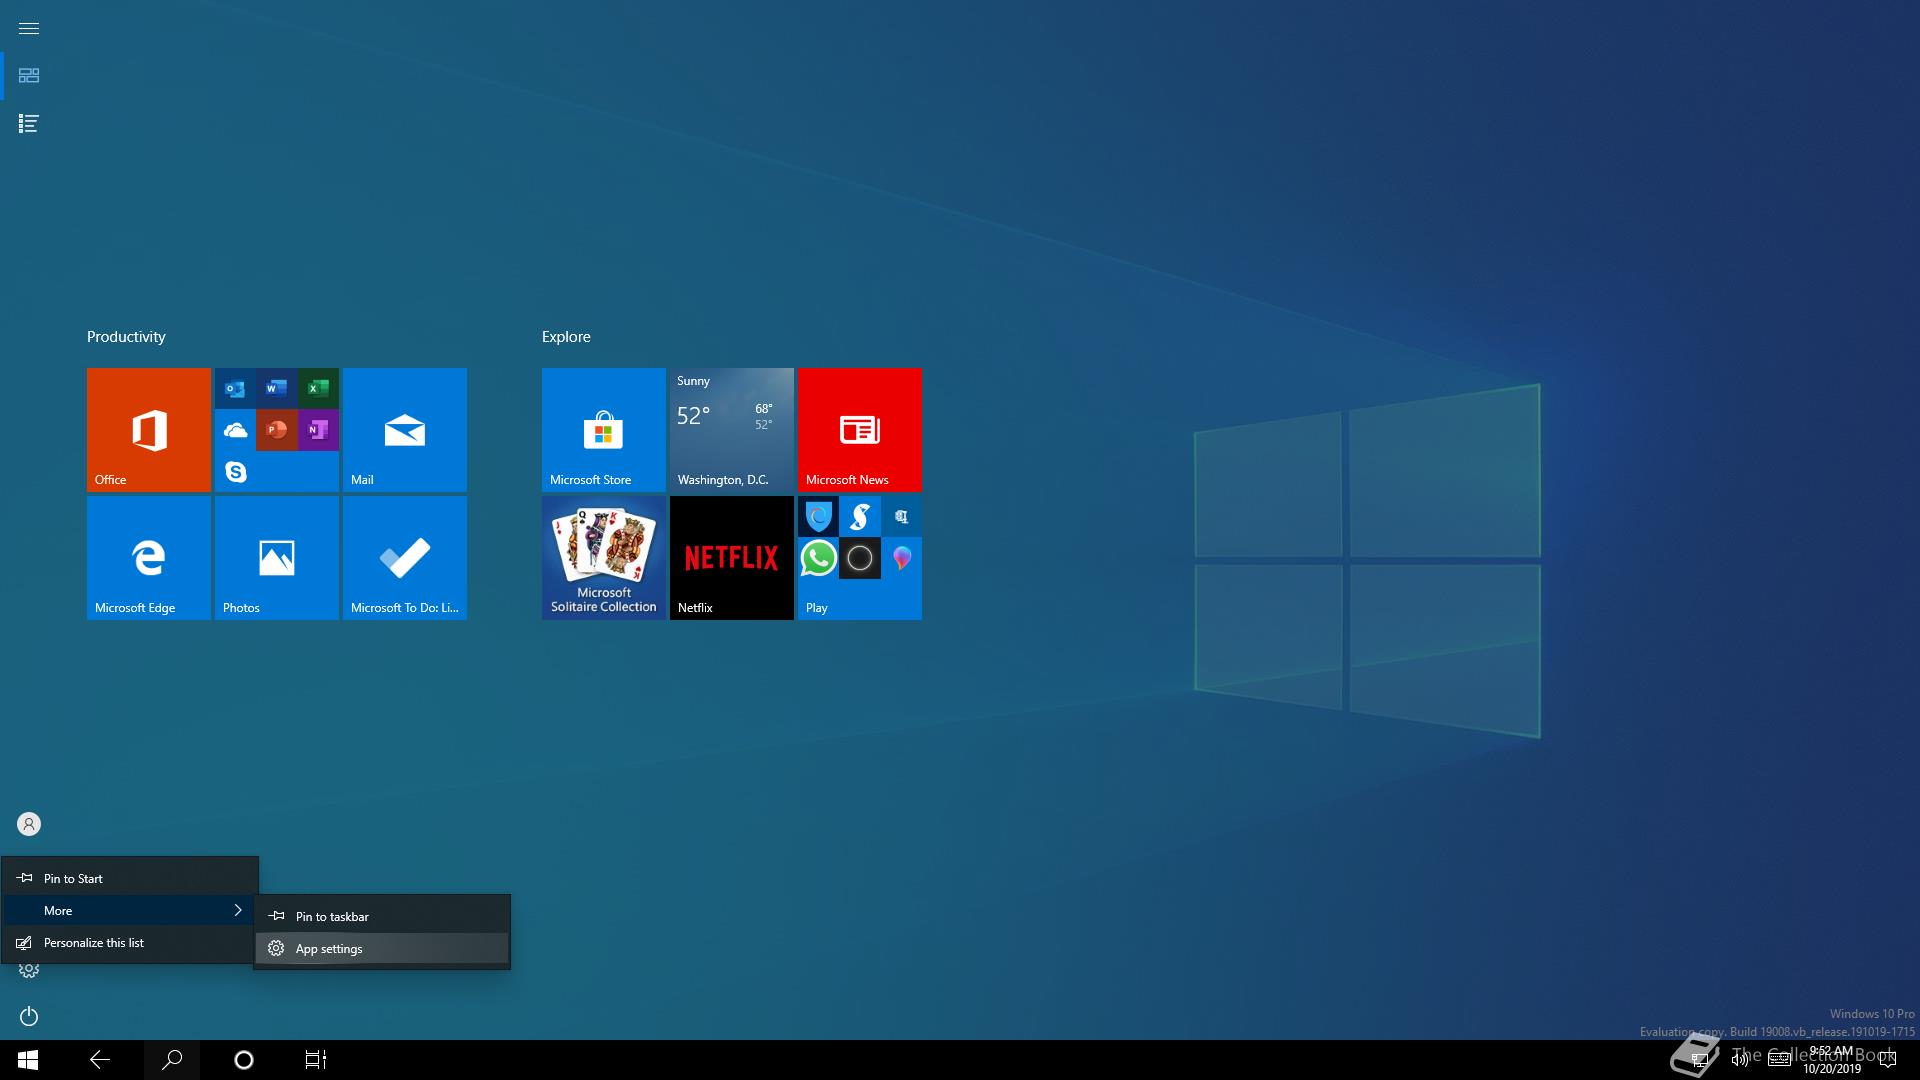Click the Windows Start button
Screen dimensions: 1920x1080
tap(28, 1060)
